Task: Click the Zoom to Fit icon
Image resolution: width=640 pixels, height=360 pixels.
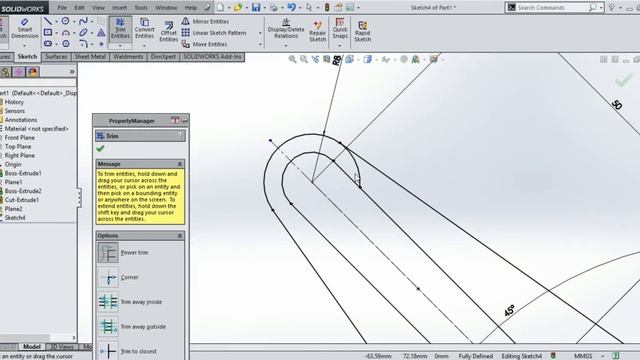Action: [292, 59]
